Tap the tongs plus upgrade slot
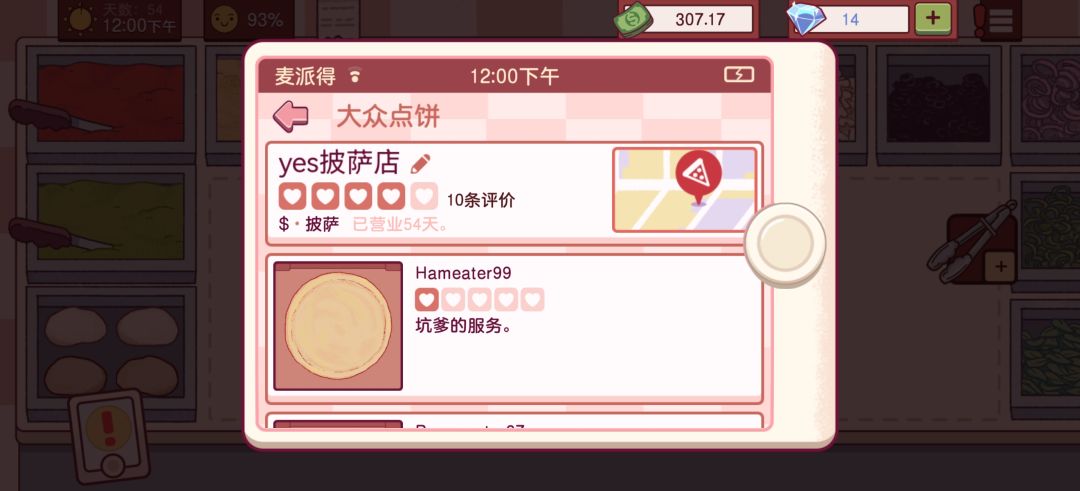Viewport: 1080px width, 491px height. coord(1000,266)
